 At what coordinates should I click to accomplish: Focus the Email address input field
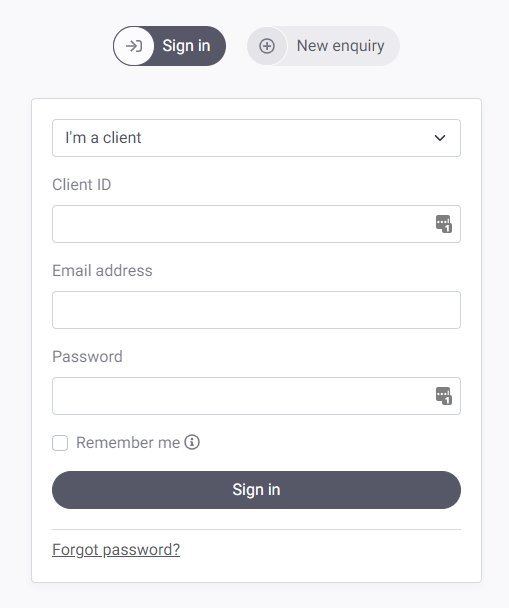click(x=256, y=310)
